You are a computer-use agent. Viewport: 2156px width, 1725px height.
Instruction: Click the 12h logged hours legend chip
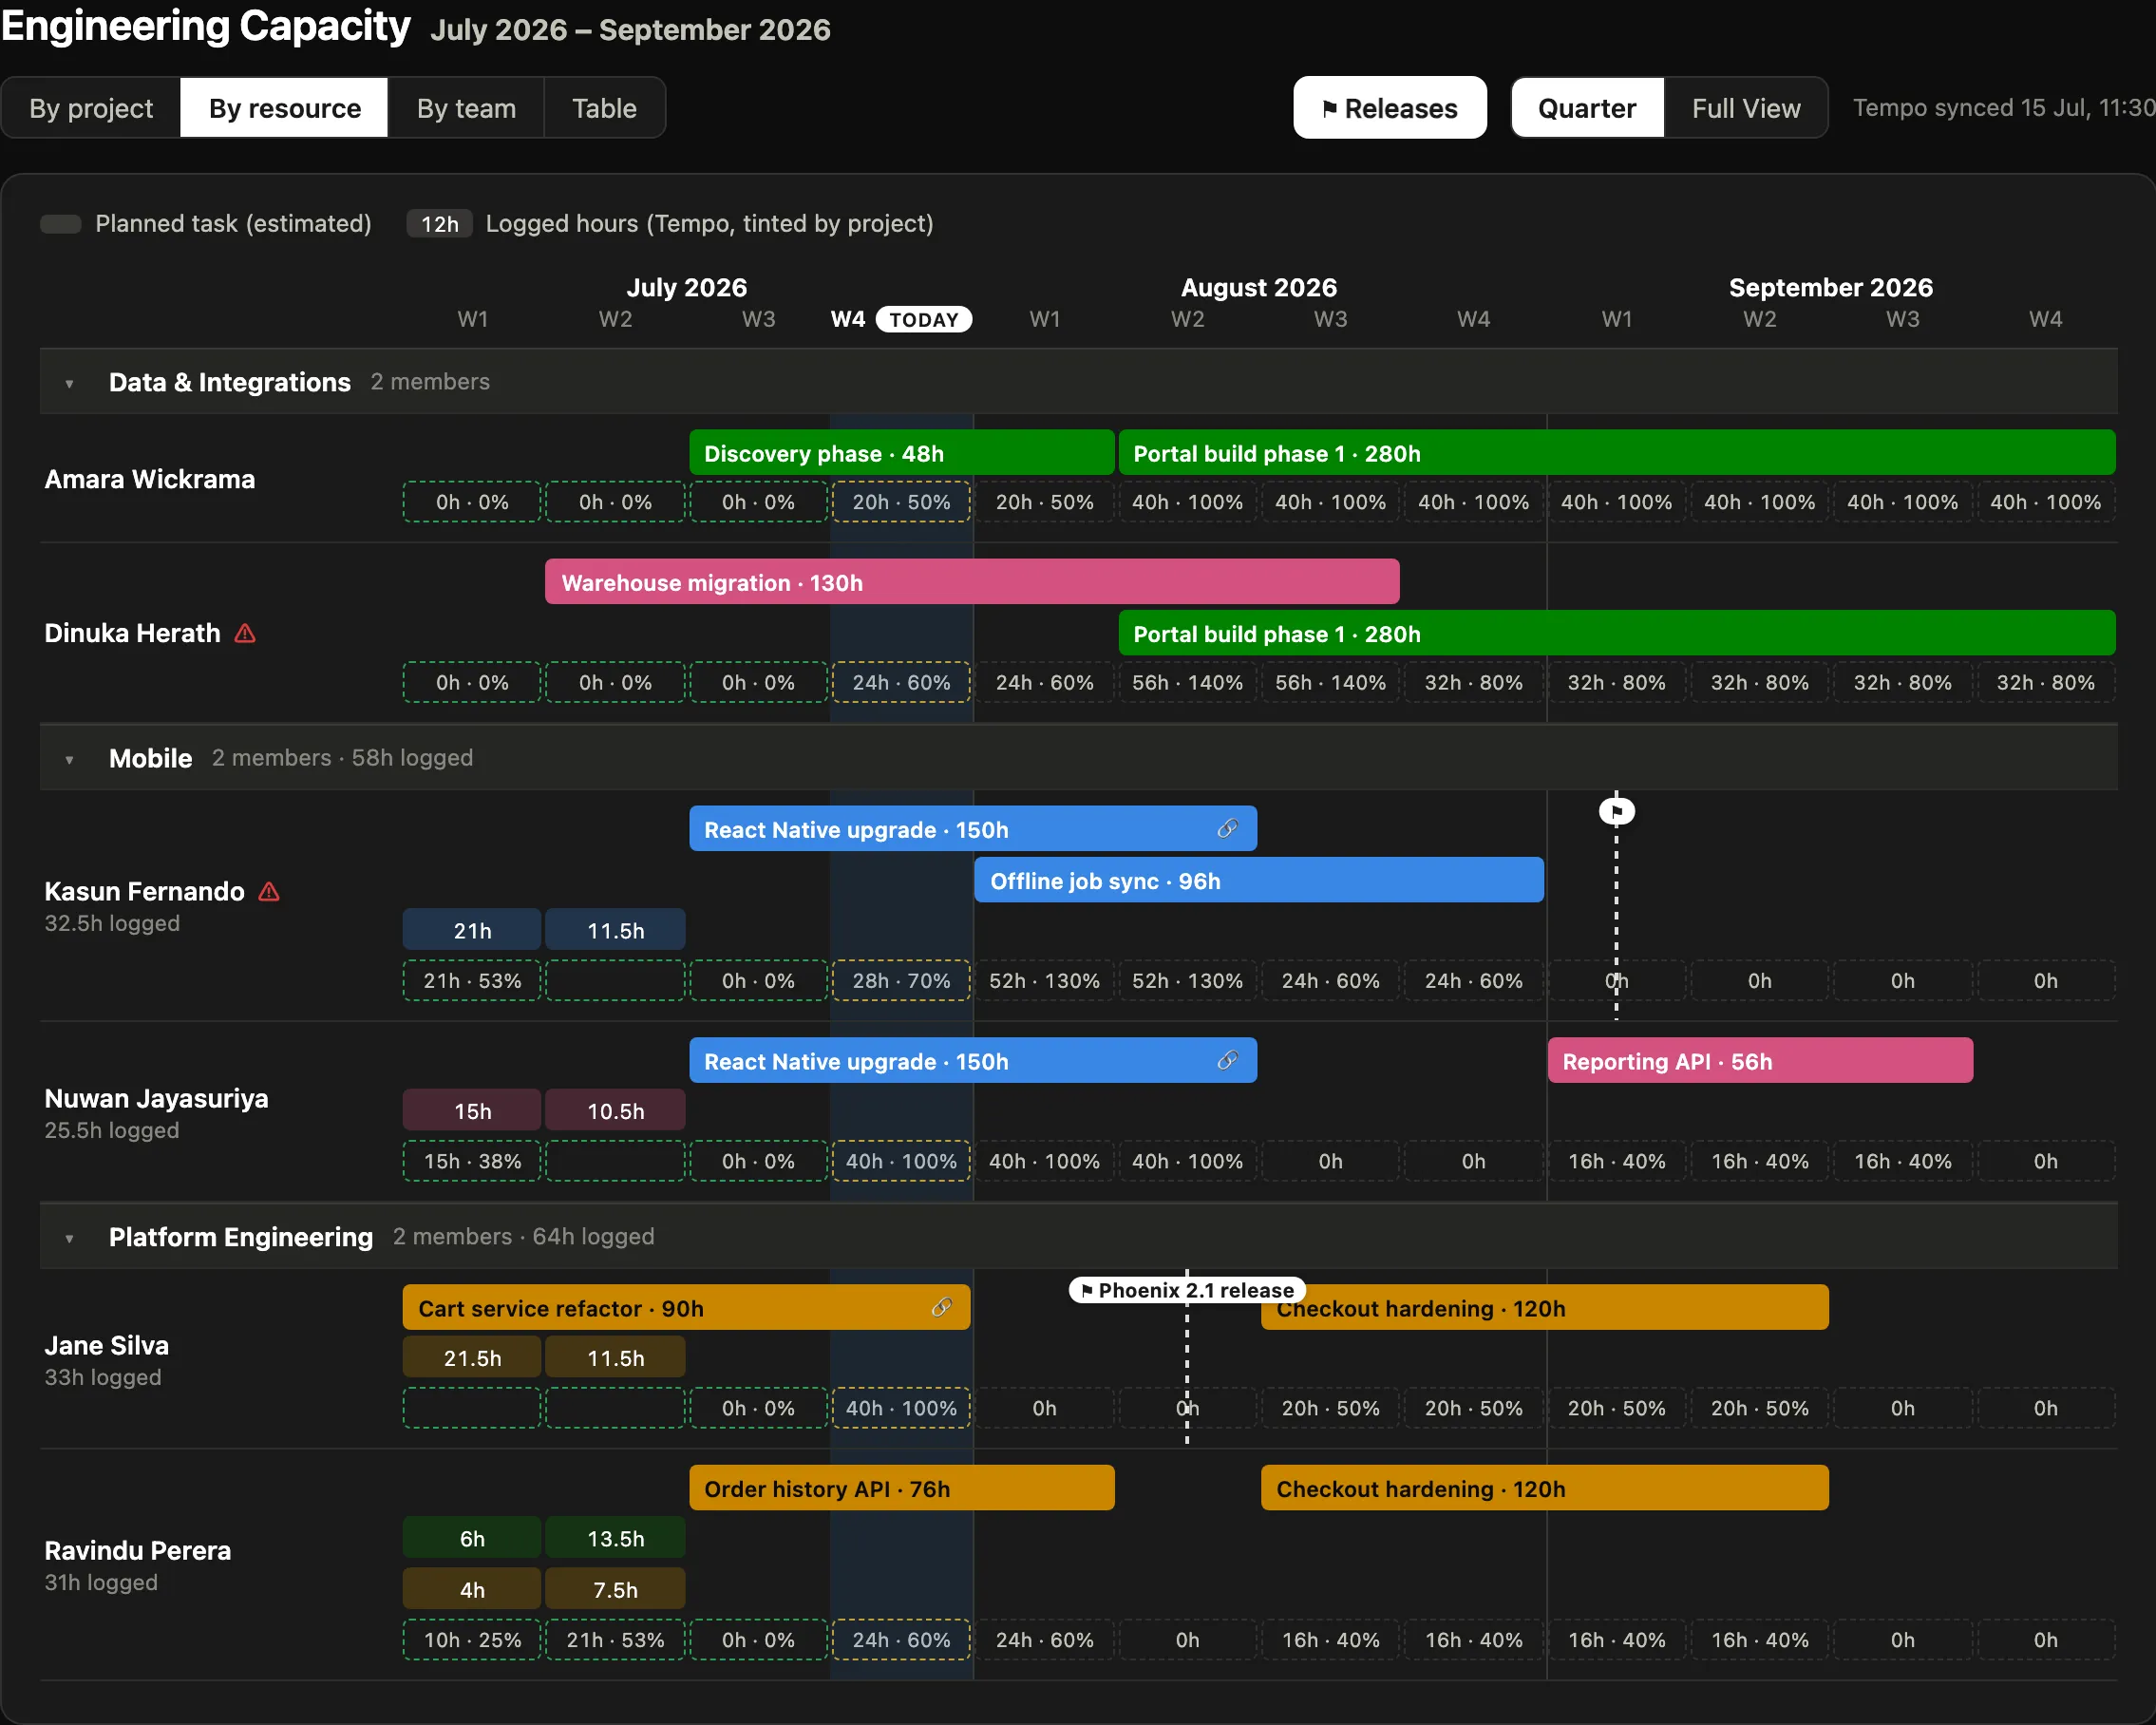[x=439, y=224]
